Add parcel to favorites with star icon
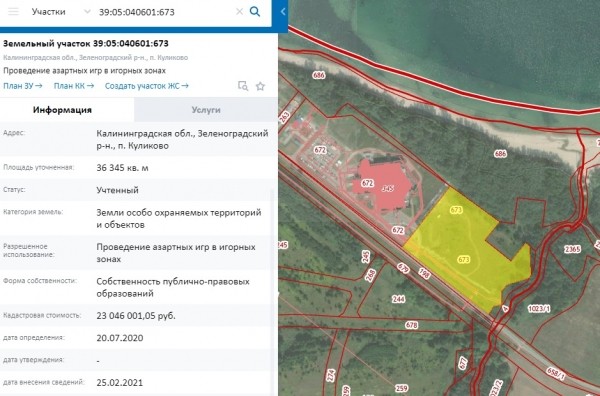The height and width of the screenshot is (396, 600). coord(260,86)
